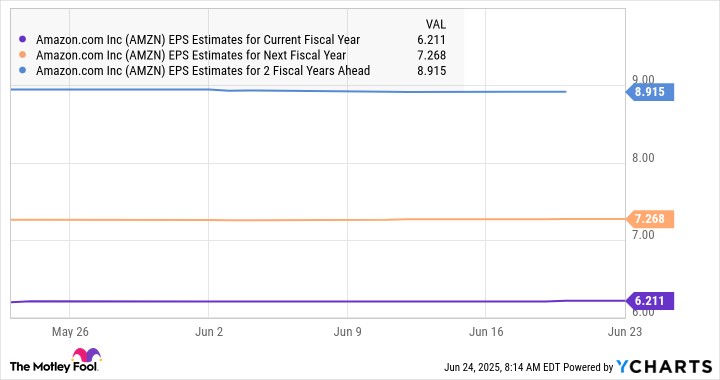This screenshot has height=380, width=720.
Task: Click the 7.268 value in the legend
Action: click(x=432, y=56)
